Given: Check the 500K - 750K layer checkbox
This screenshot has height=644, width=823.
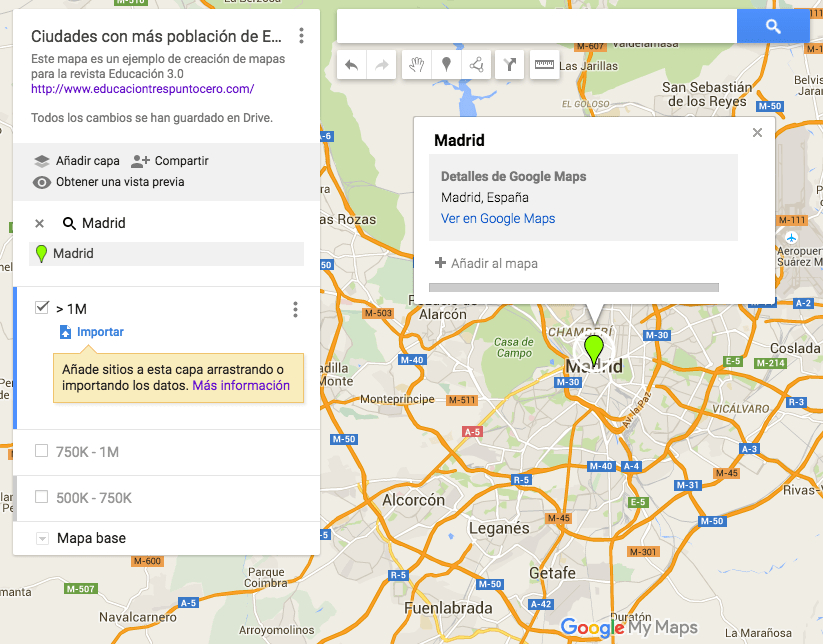Looking at the screenshot, I should (41, 497).
